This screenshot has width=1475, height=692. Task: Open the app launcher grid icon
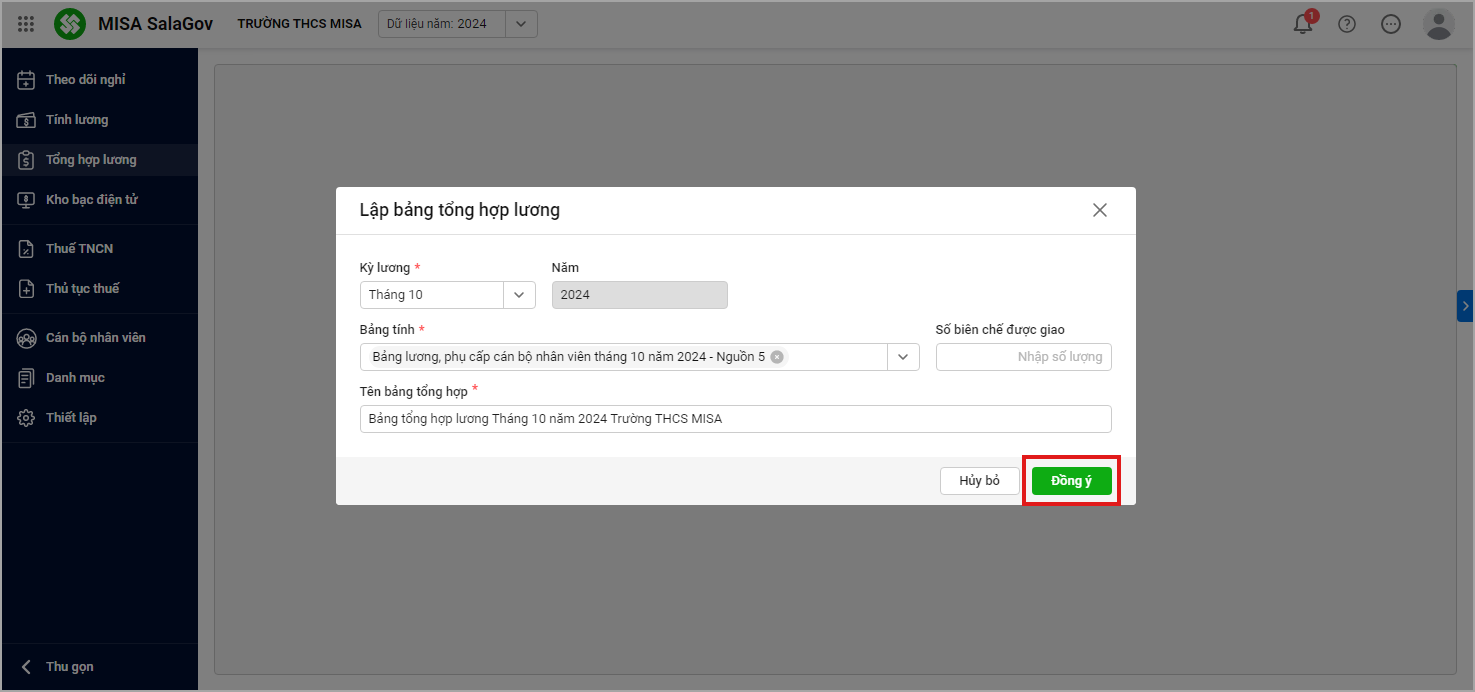coord(26,24)
